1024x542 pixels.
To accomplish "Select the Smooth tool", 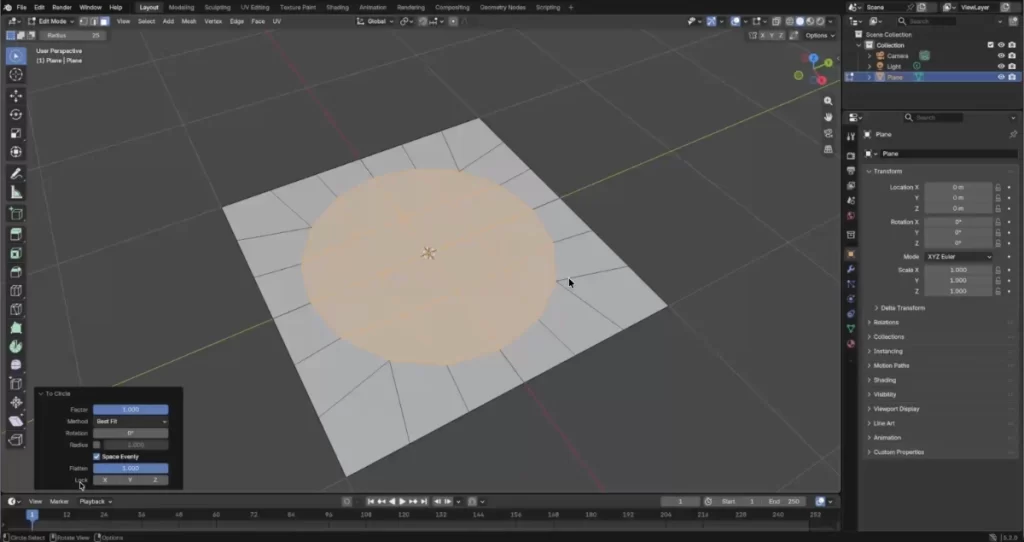I will click(16, 365).
